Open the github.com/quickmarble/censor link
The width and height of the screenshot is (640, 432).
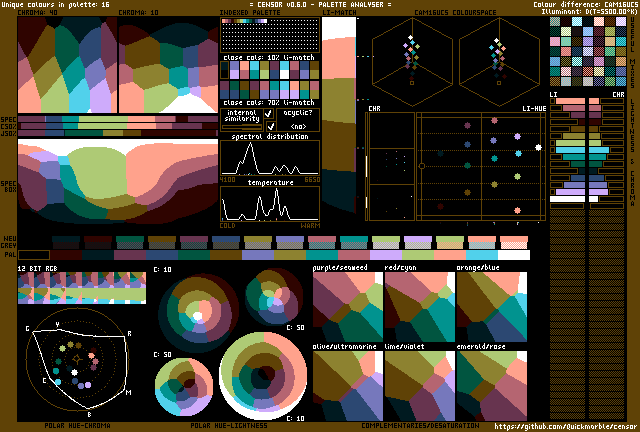(566, 425)
